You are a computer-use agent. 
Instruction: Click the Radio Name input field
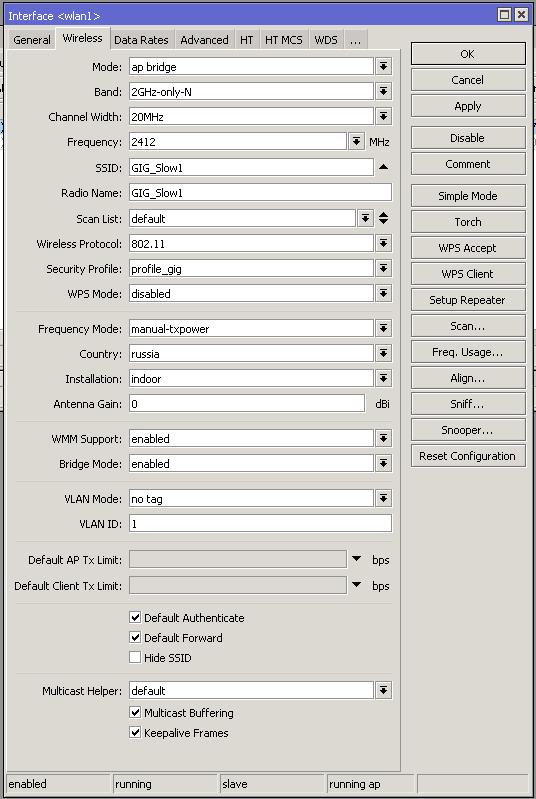click(260, 193)
